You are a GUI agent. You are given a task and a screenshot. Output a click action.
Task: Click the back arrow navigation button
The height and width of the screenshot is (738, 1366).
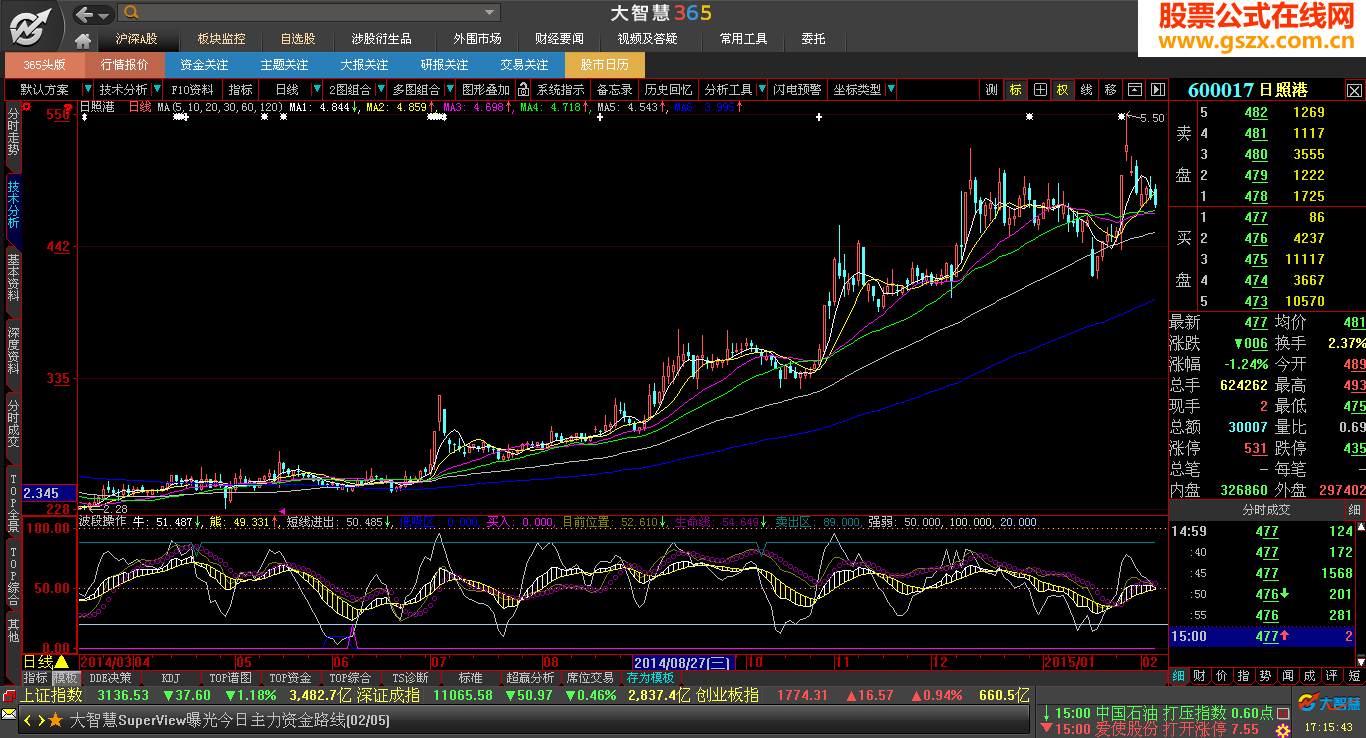pyautogui.click(x=84, y=13)
